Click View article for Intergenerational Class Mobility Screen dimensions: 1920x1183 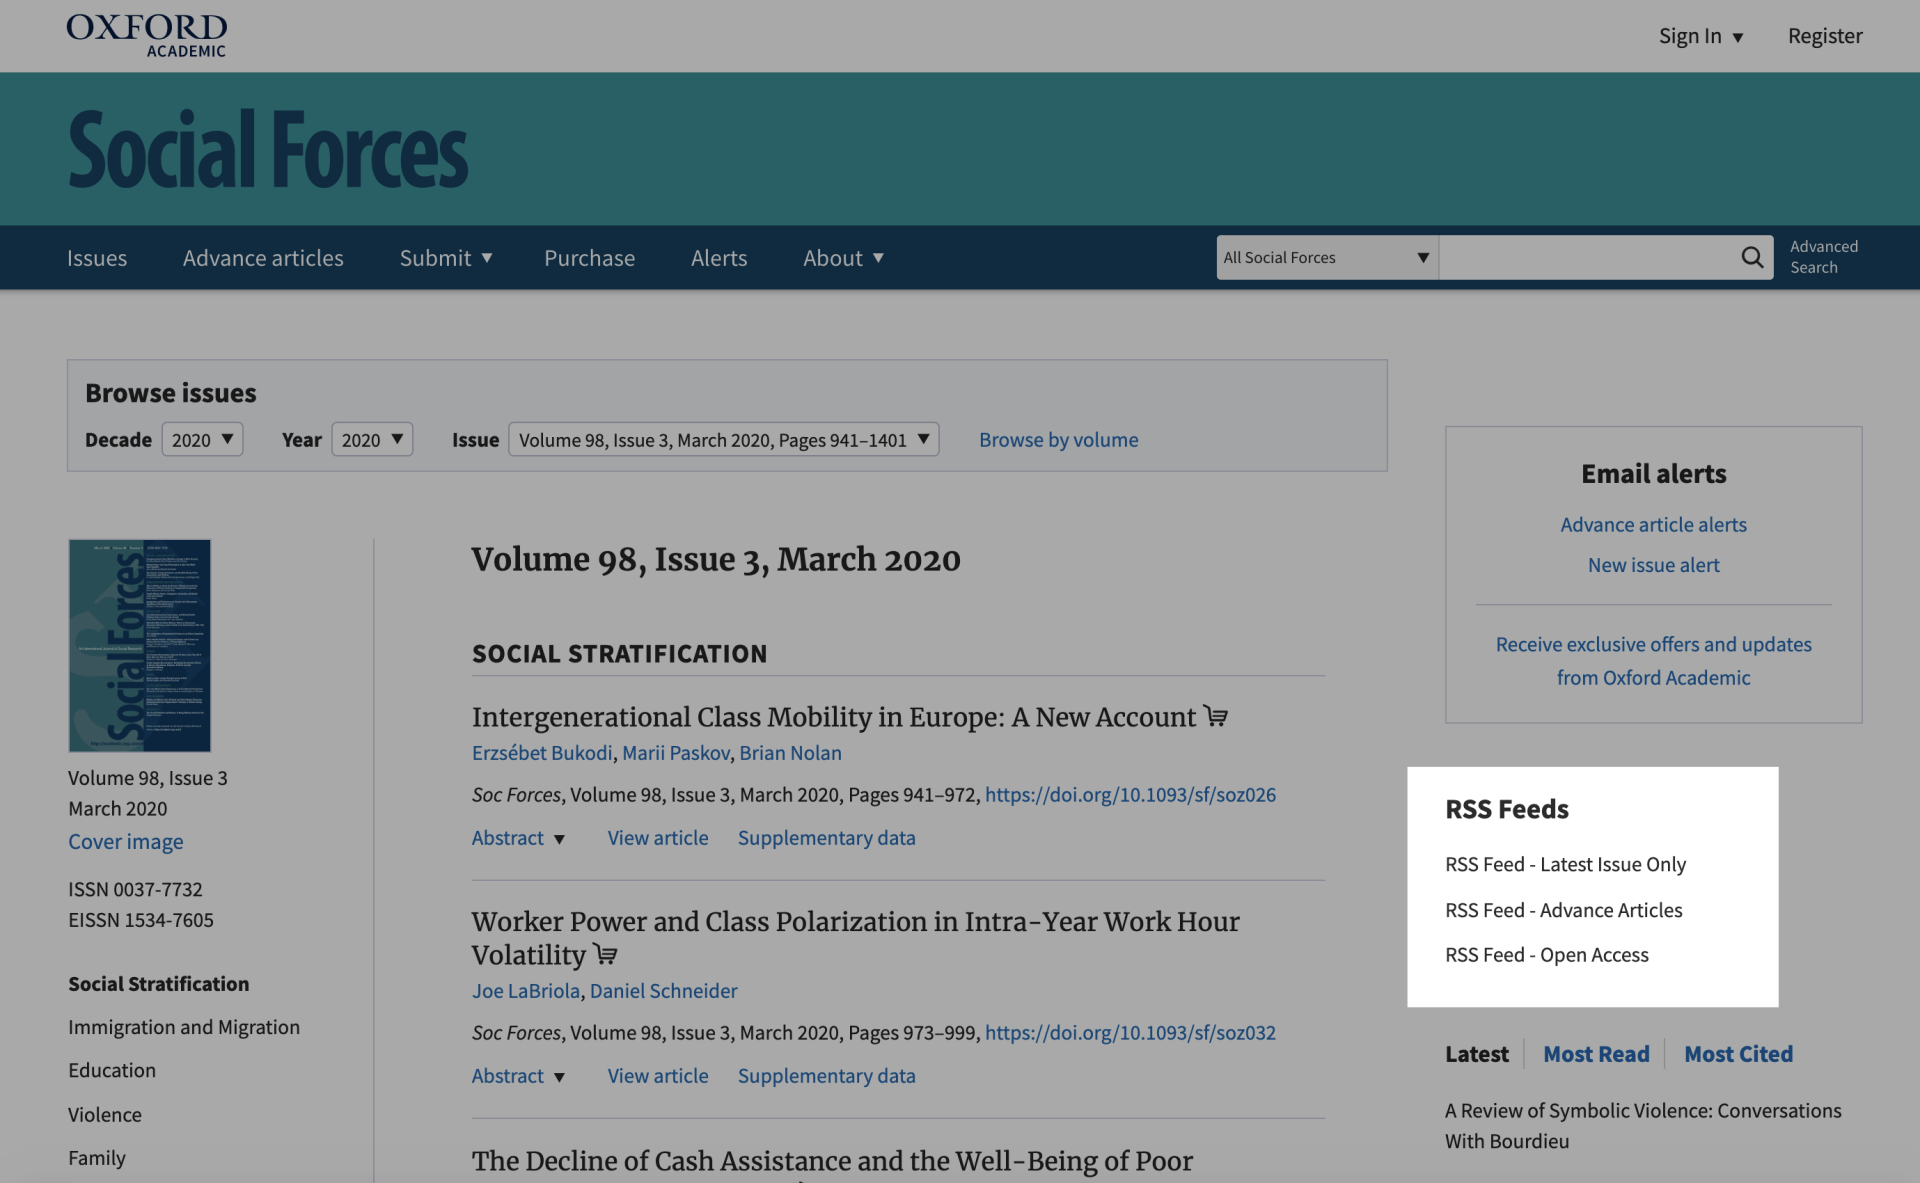coord(658,838)
